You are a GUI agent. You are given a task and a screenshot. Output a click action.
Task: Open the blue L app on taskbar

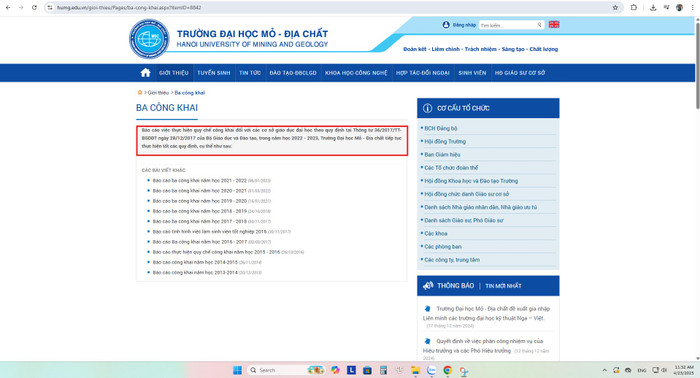tap(351, 370)
